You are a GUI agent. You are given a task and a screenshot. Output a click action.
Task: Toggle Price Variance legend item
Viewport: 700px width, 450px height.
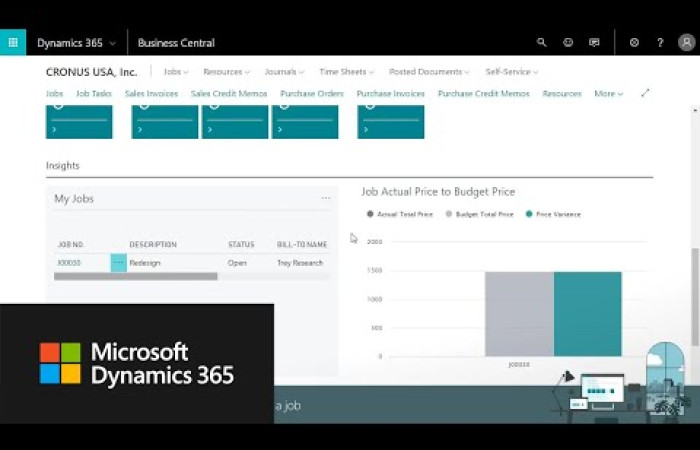click(x=557, y=214)
